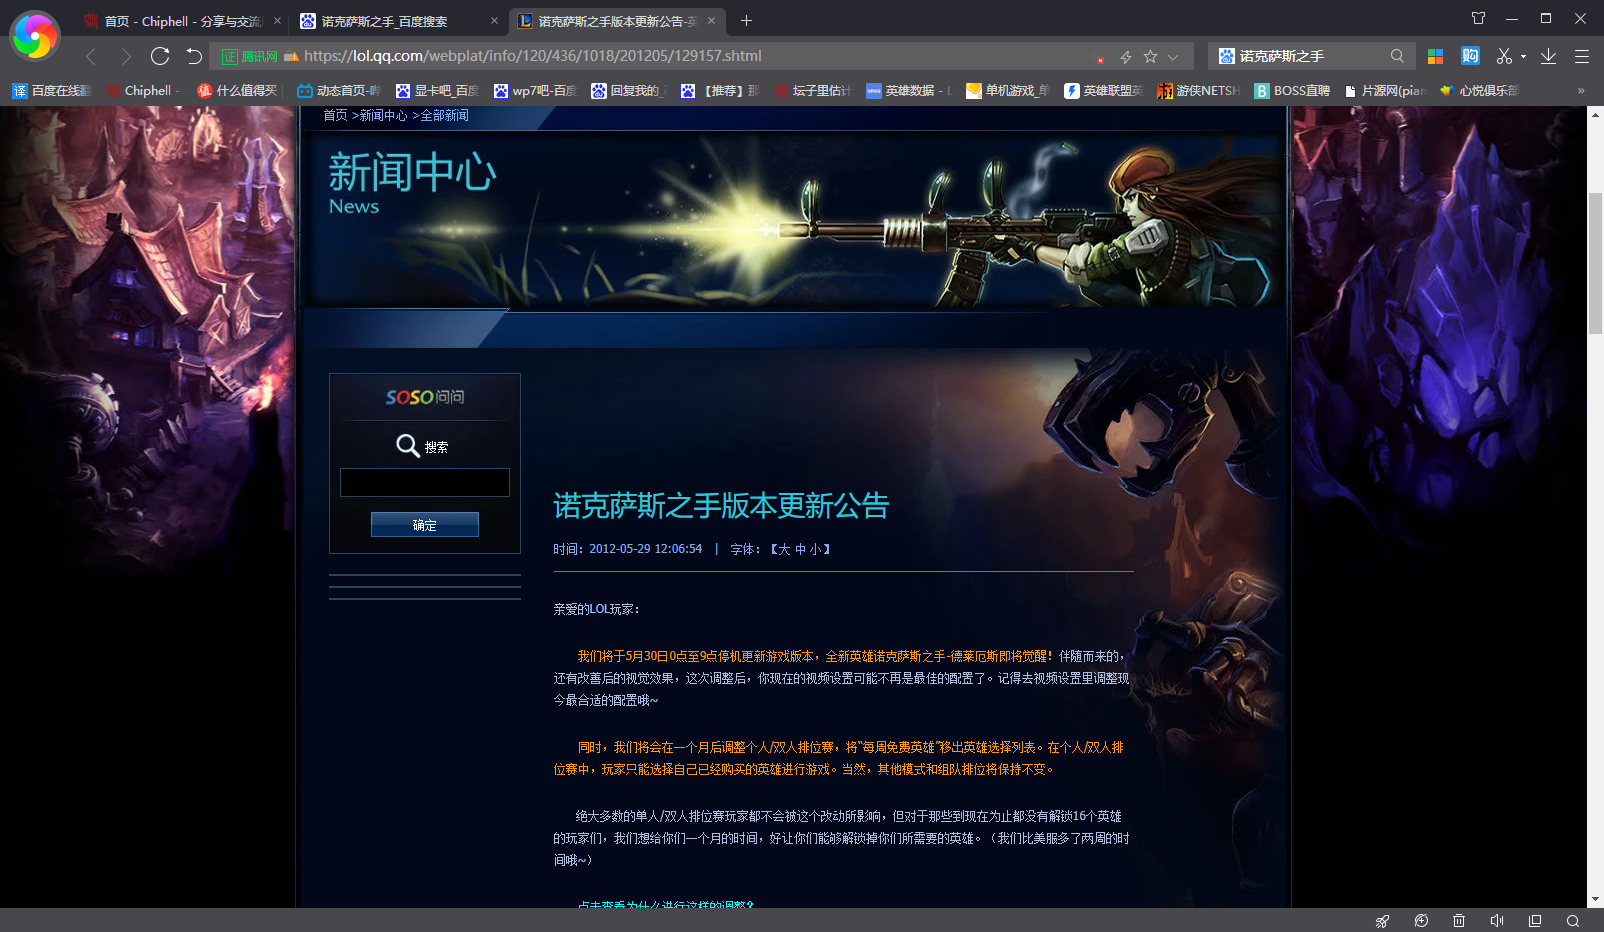The height and width of the screenshot is (932, 1604).
Task: Reload the current page
Action: click(x=160, y=56)
